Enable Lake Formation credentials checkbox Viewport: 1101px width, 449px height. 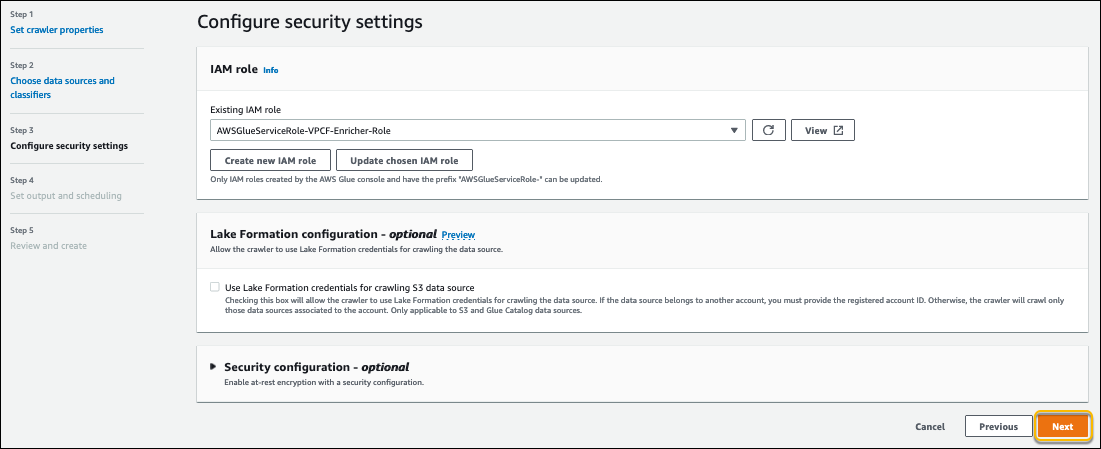[x=215, y=287]
